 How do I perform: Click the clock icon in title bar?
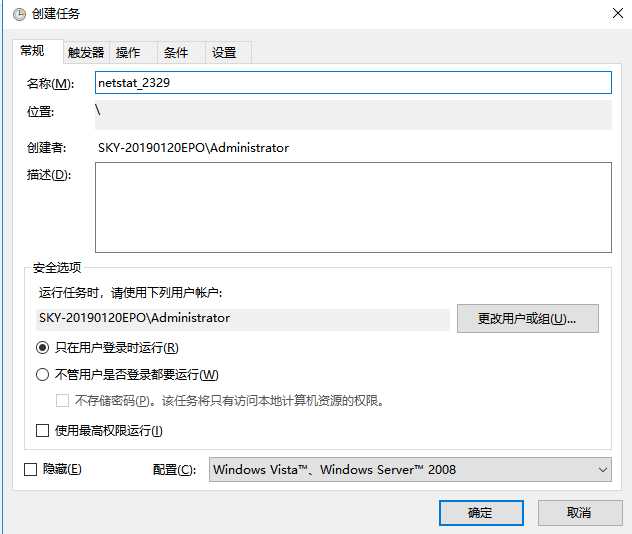(x=19, y=15)
